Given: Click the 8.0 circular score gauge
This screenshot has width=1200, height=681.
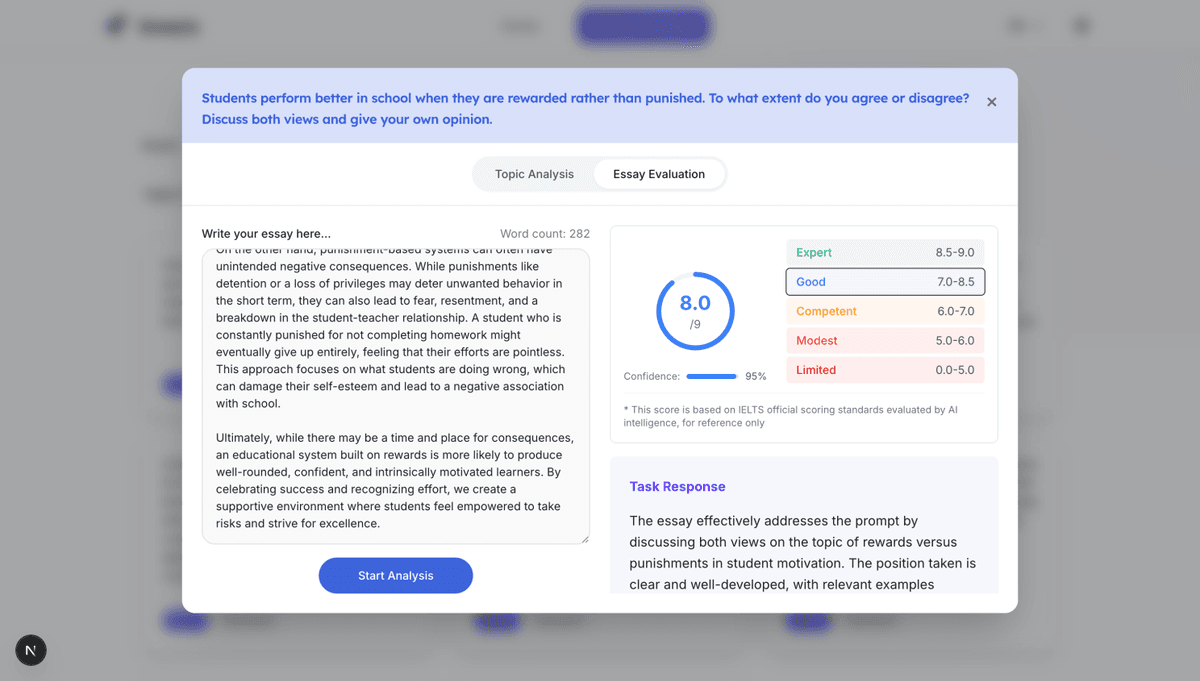Looking at the screenshot, I should point(695,311).
